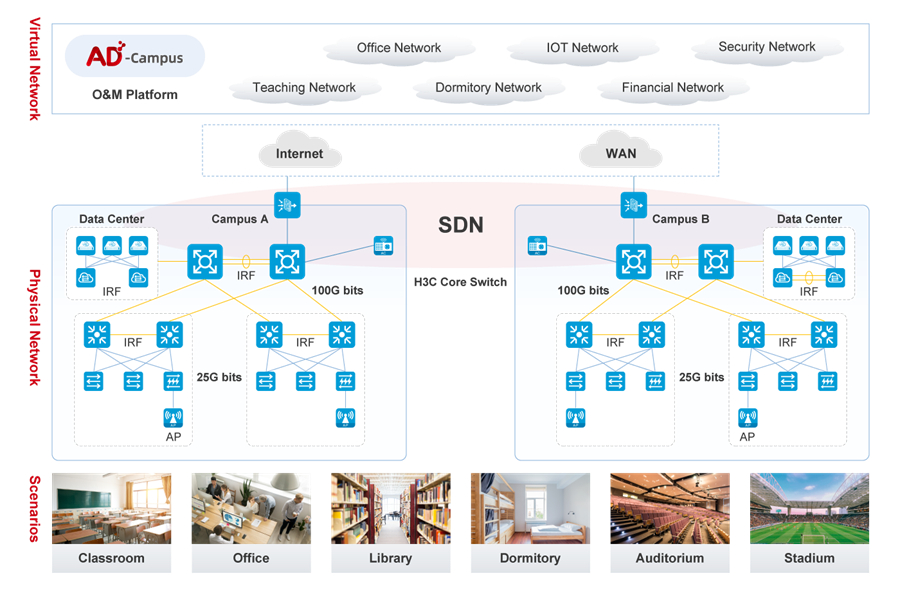900x598 pixels.
Task: Click the Physical Network side heading
Action: tap(34, 327)
